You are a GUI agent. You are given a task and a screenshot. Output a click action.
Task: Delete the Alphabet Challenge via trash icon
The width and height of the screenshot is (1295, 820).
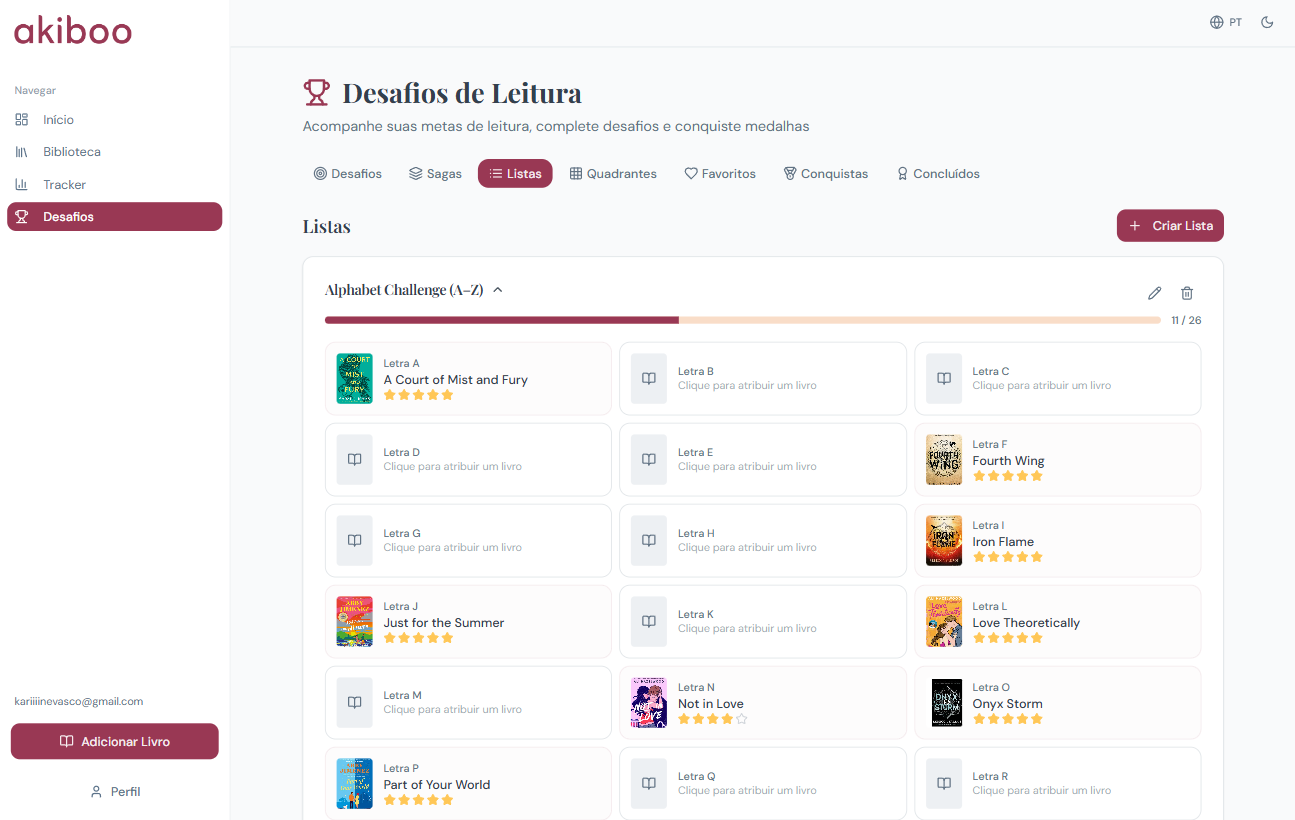point(1187,293)
